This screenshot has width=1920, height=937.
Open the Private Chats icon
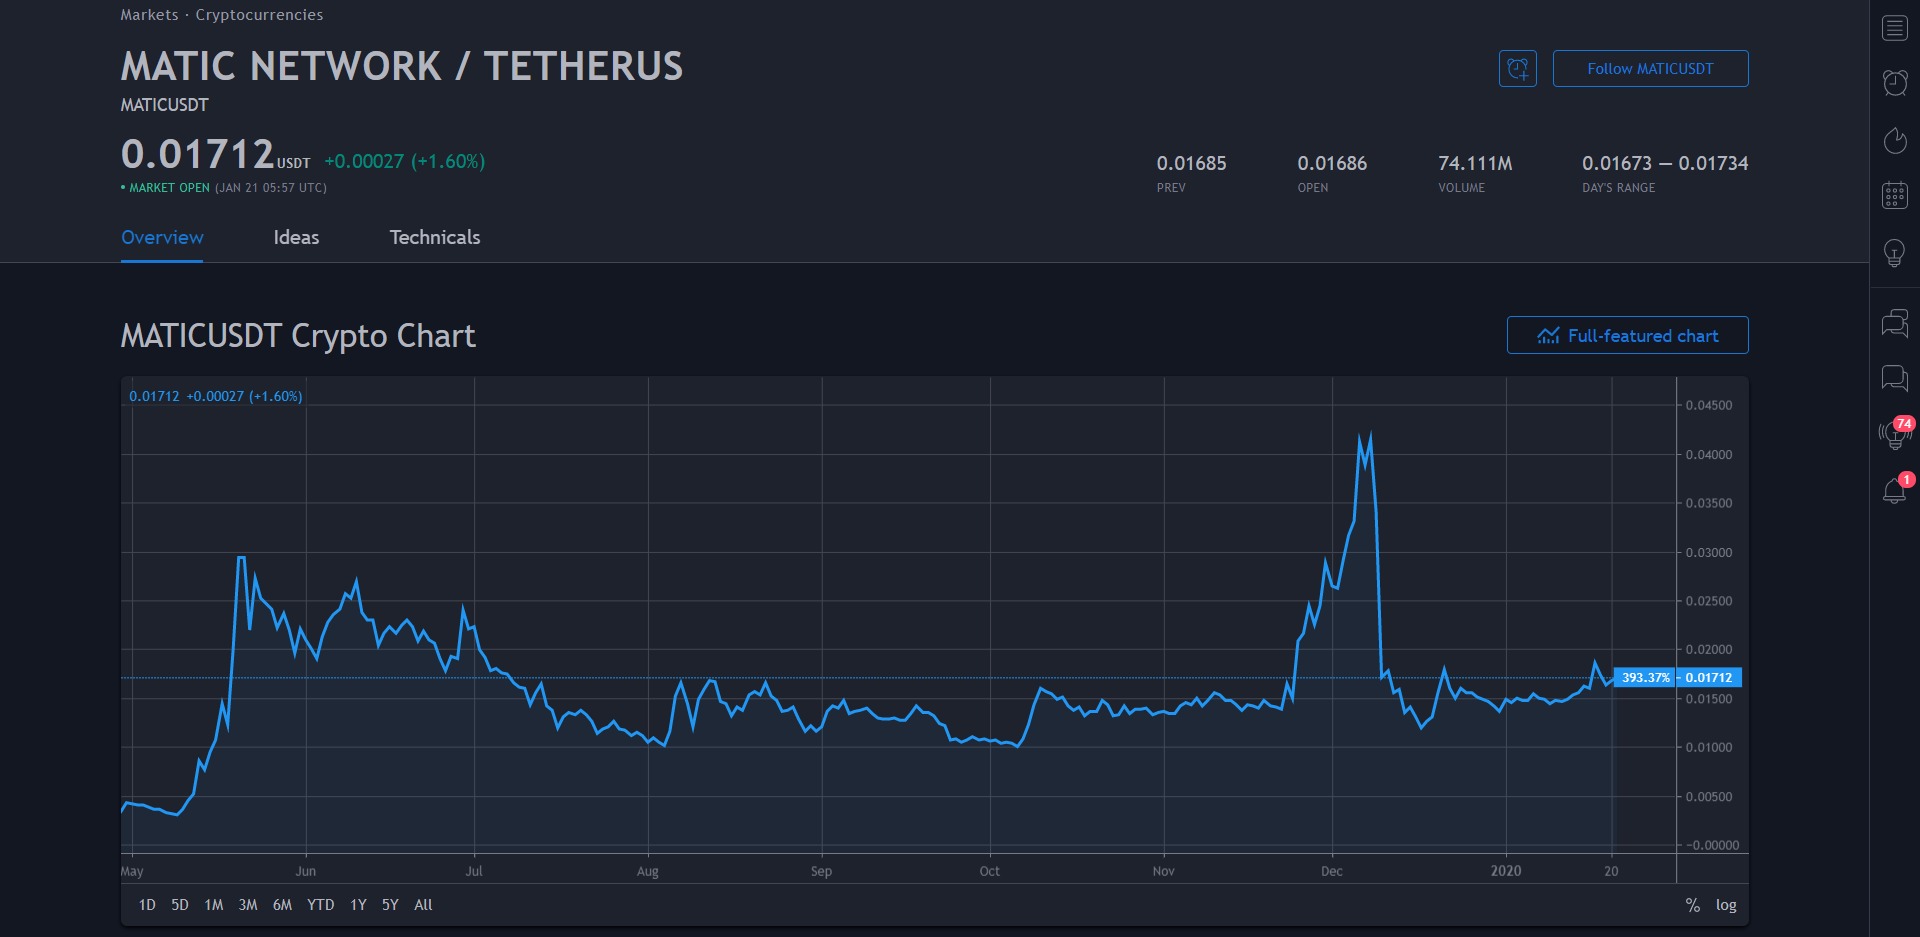click(x=1895, y=378)
